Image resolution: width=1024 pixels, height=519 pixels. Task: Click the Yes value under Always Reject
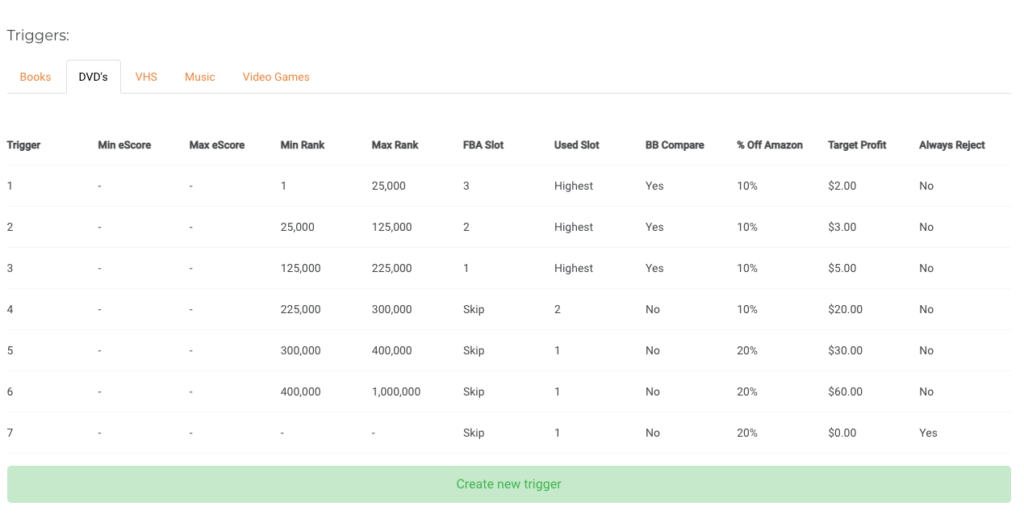tap(928, 433)
